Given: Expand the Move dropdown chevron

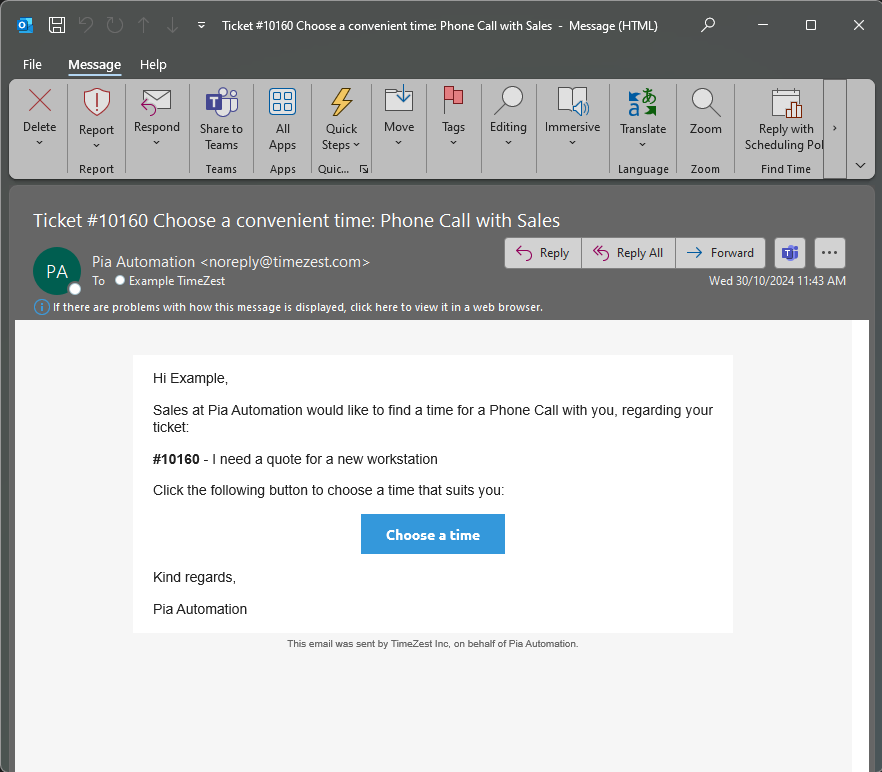Looking at the screenshot, I should pos(399,142).
